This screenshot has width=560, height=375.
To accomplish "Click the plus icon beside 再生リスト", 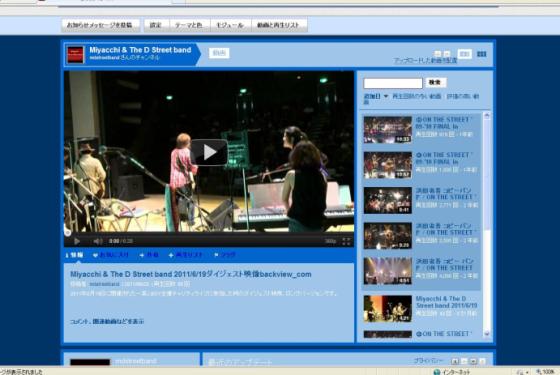I will point(171,255).
